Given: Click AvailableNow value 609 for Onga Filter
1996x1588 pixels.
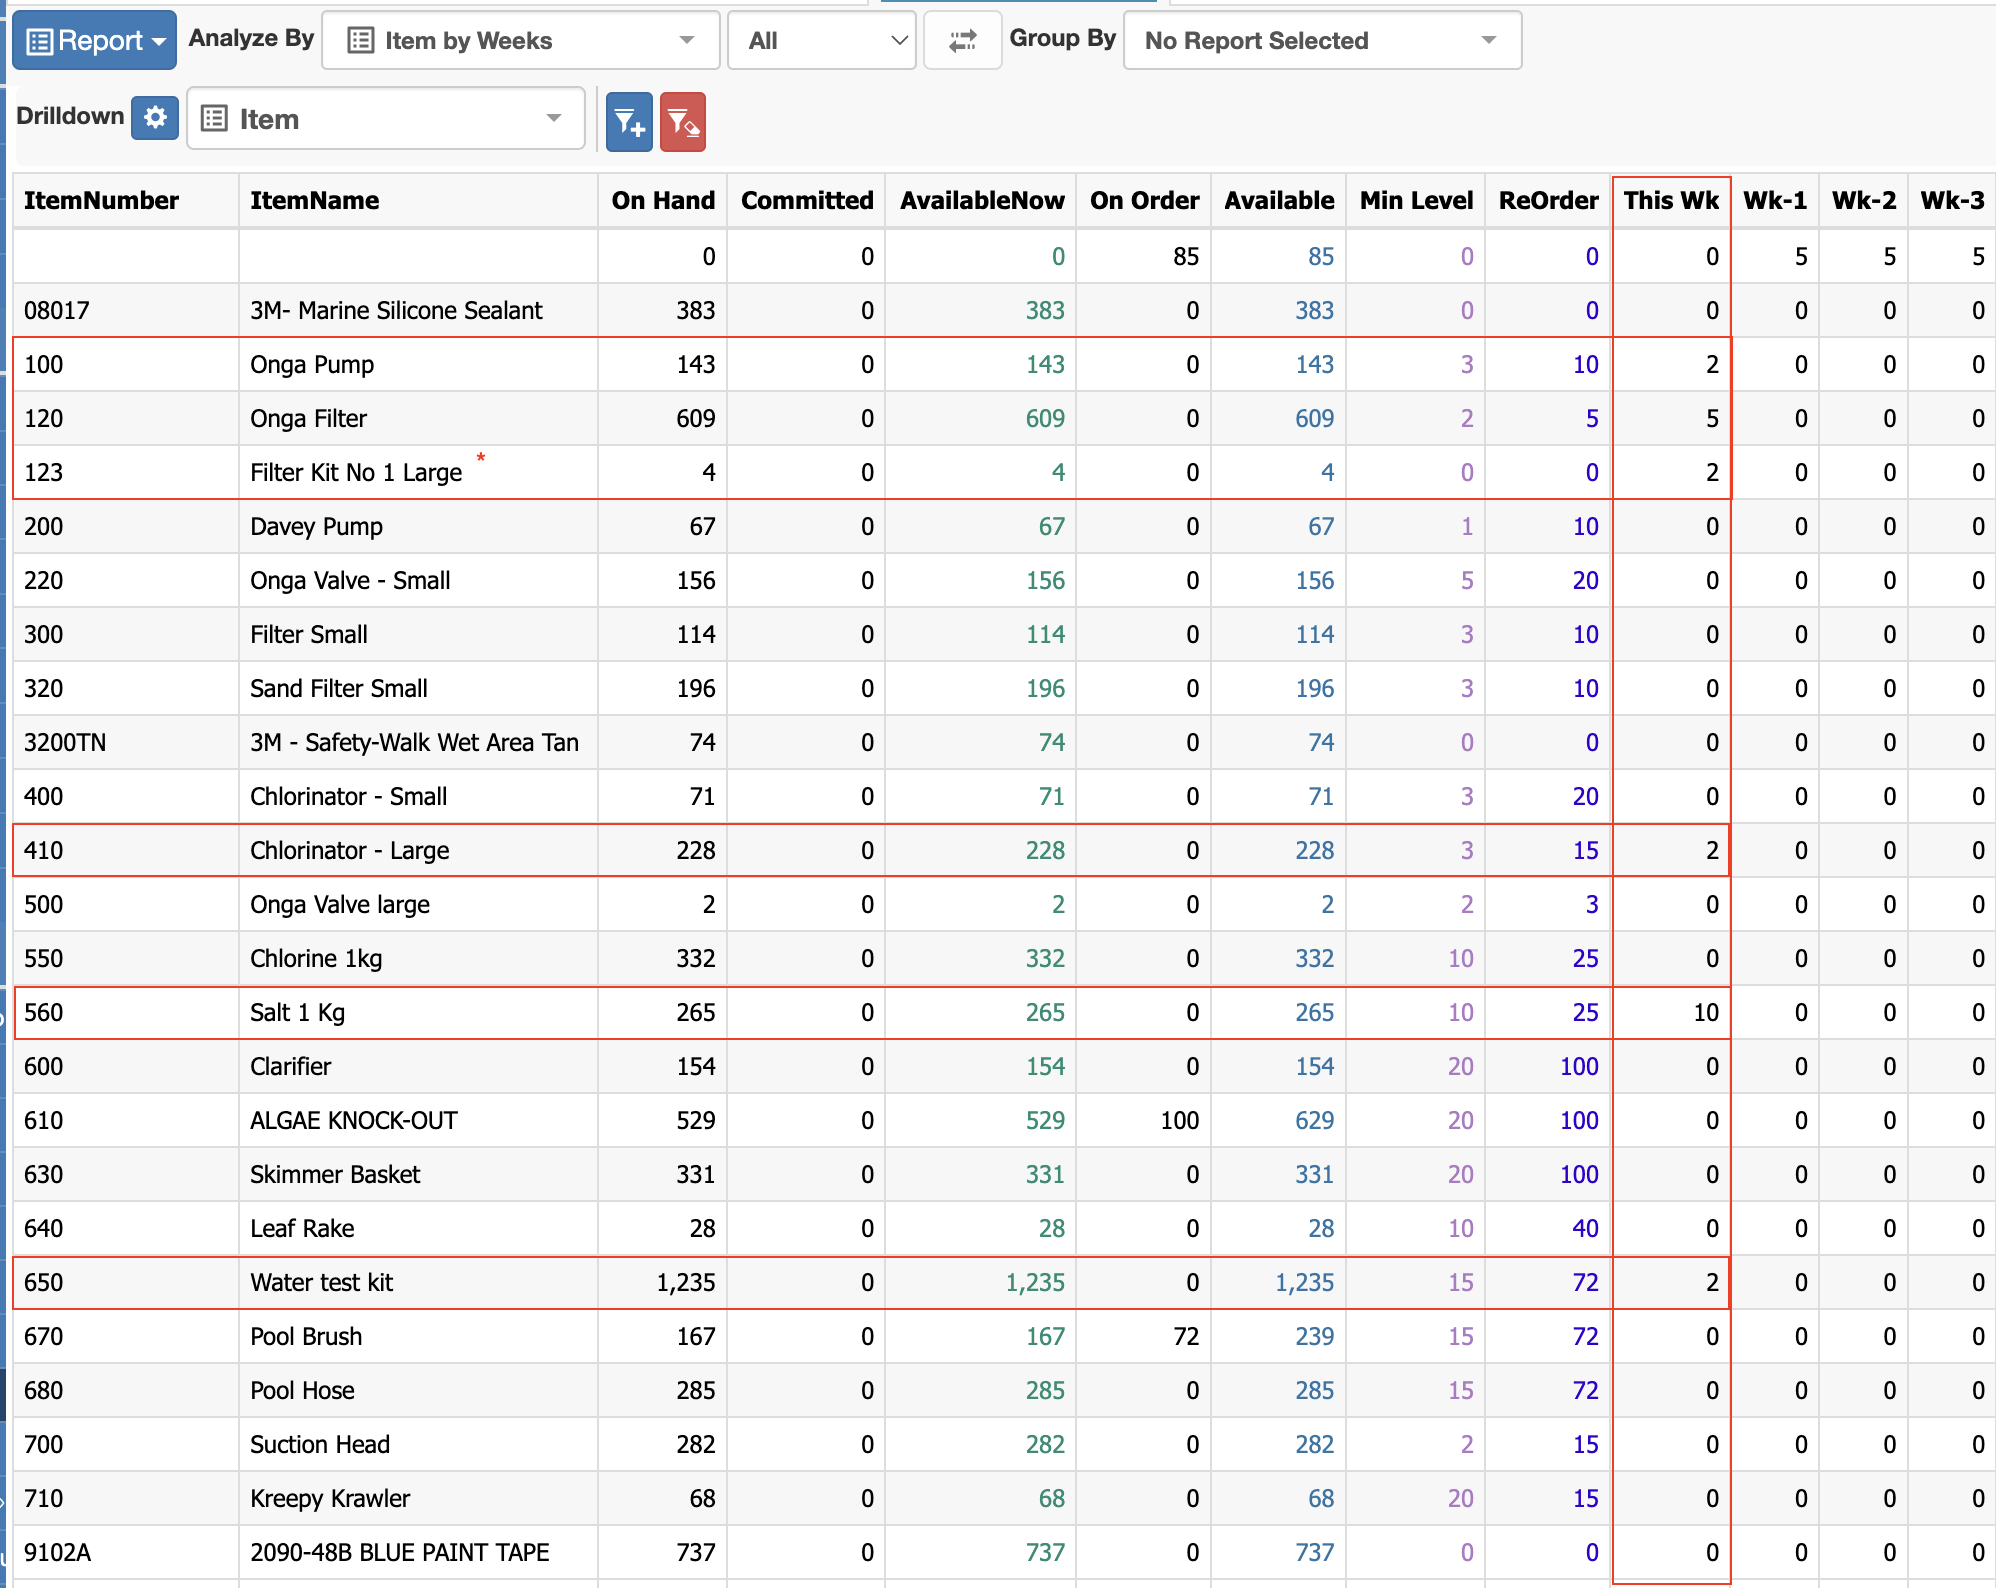Looking at the screenshot, I should [x=1045, y=418].
